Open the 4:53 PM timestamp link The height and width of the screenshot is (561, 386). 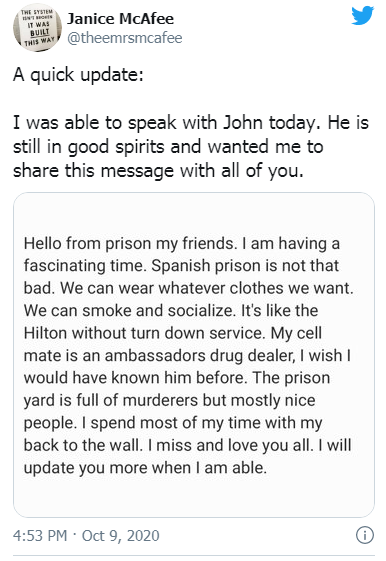[x=40, y=536]
